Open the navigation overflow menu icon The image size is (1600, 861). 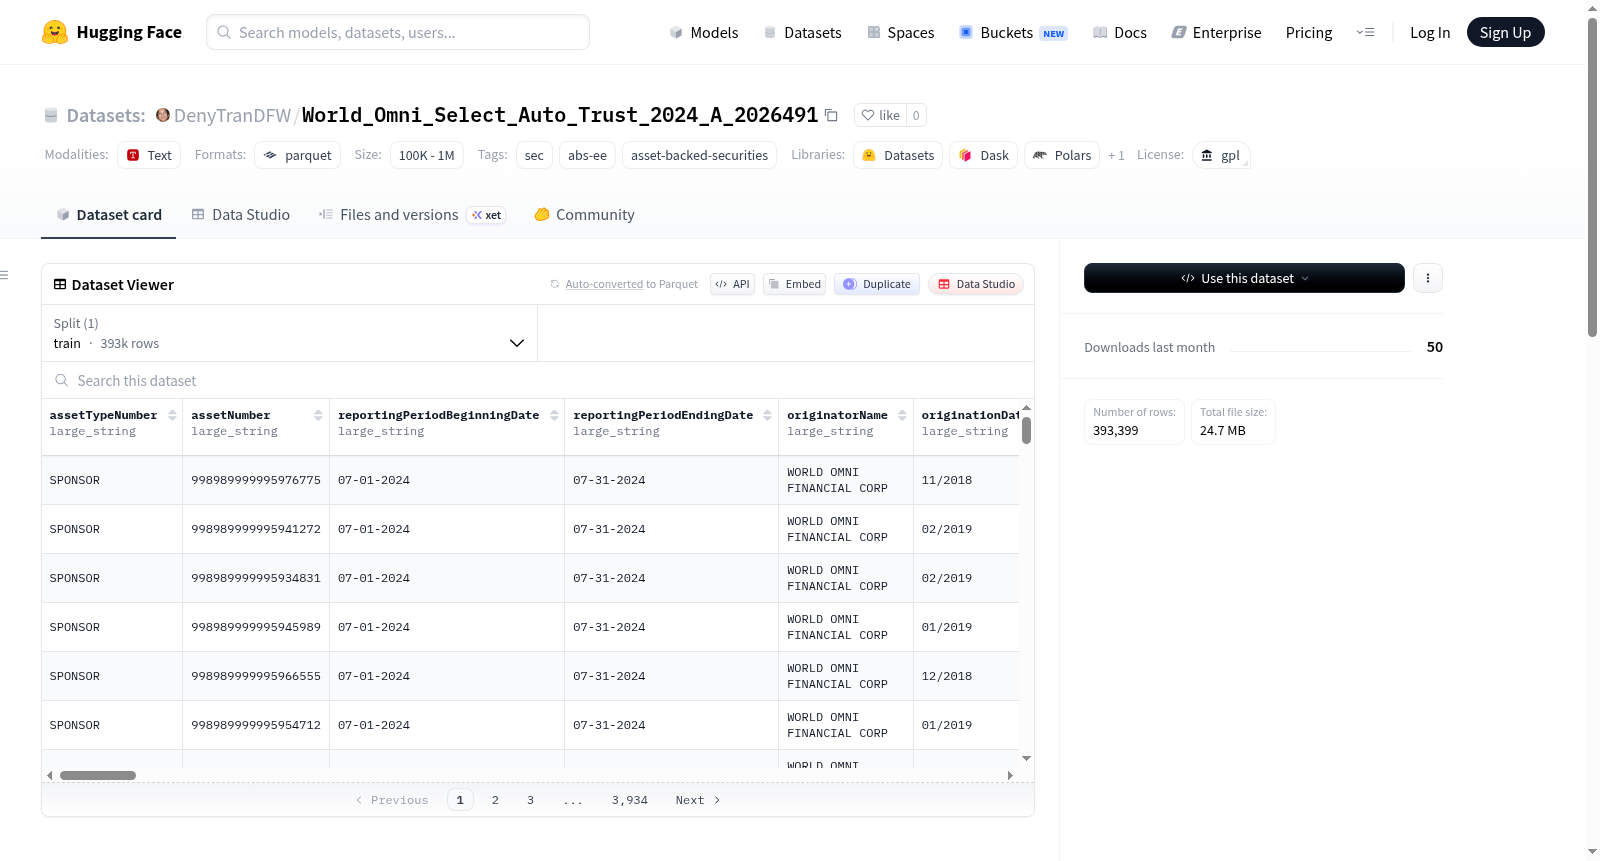(1365, 32)
